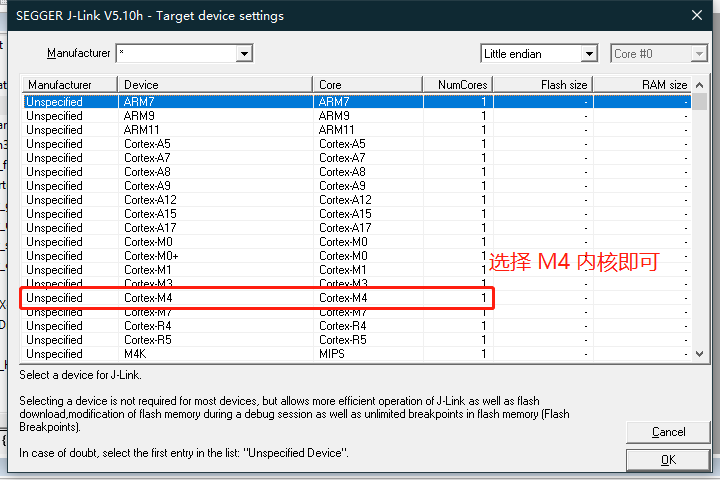Screen dimensions: 720x480
Task: Expand the Little endian combo box
Action: (x=590, y=53)
